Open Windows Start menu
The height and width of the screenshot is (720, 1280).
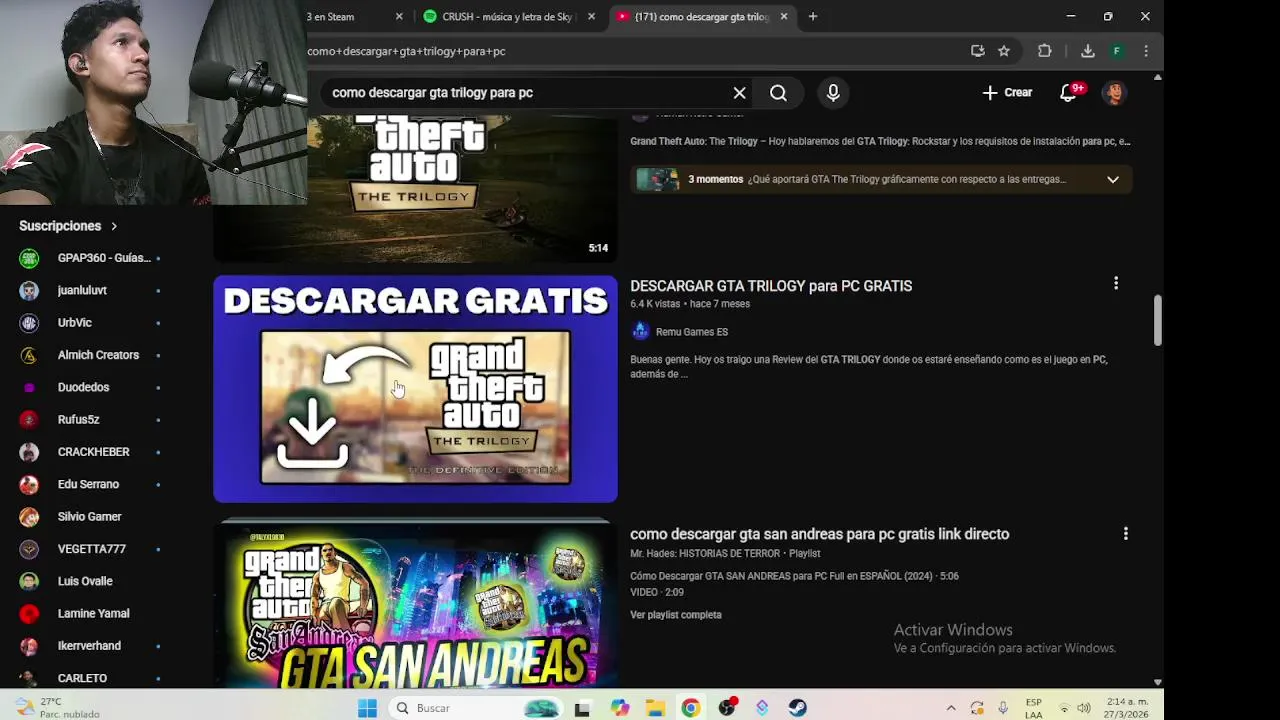367,708
